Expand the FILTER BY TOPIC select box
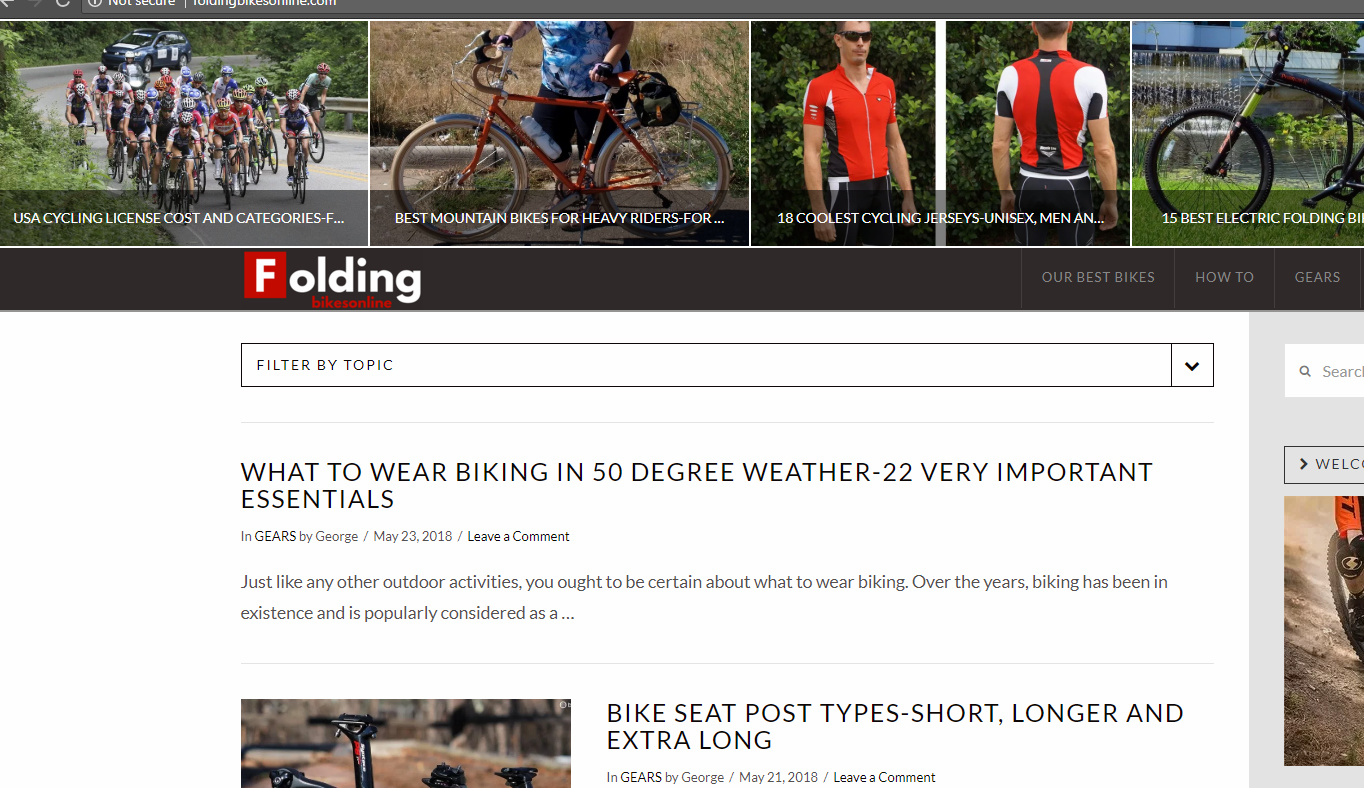The height and width of the screenshot is (788, 1364). 727,365
